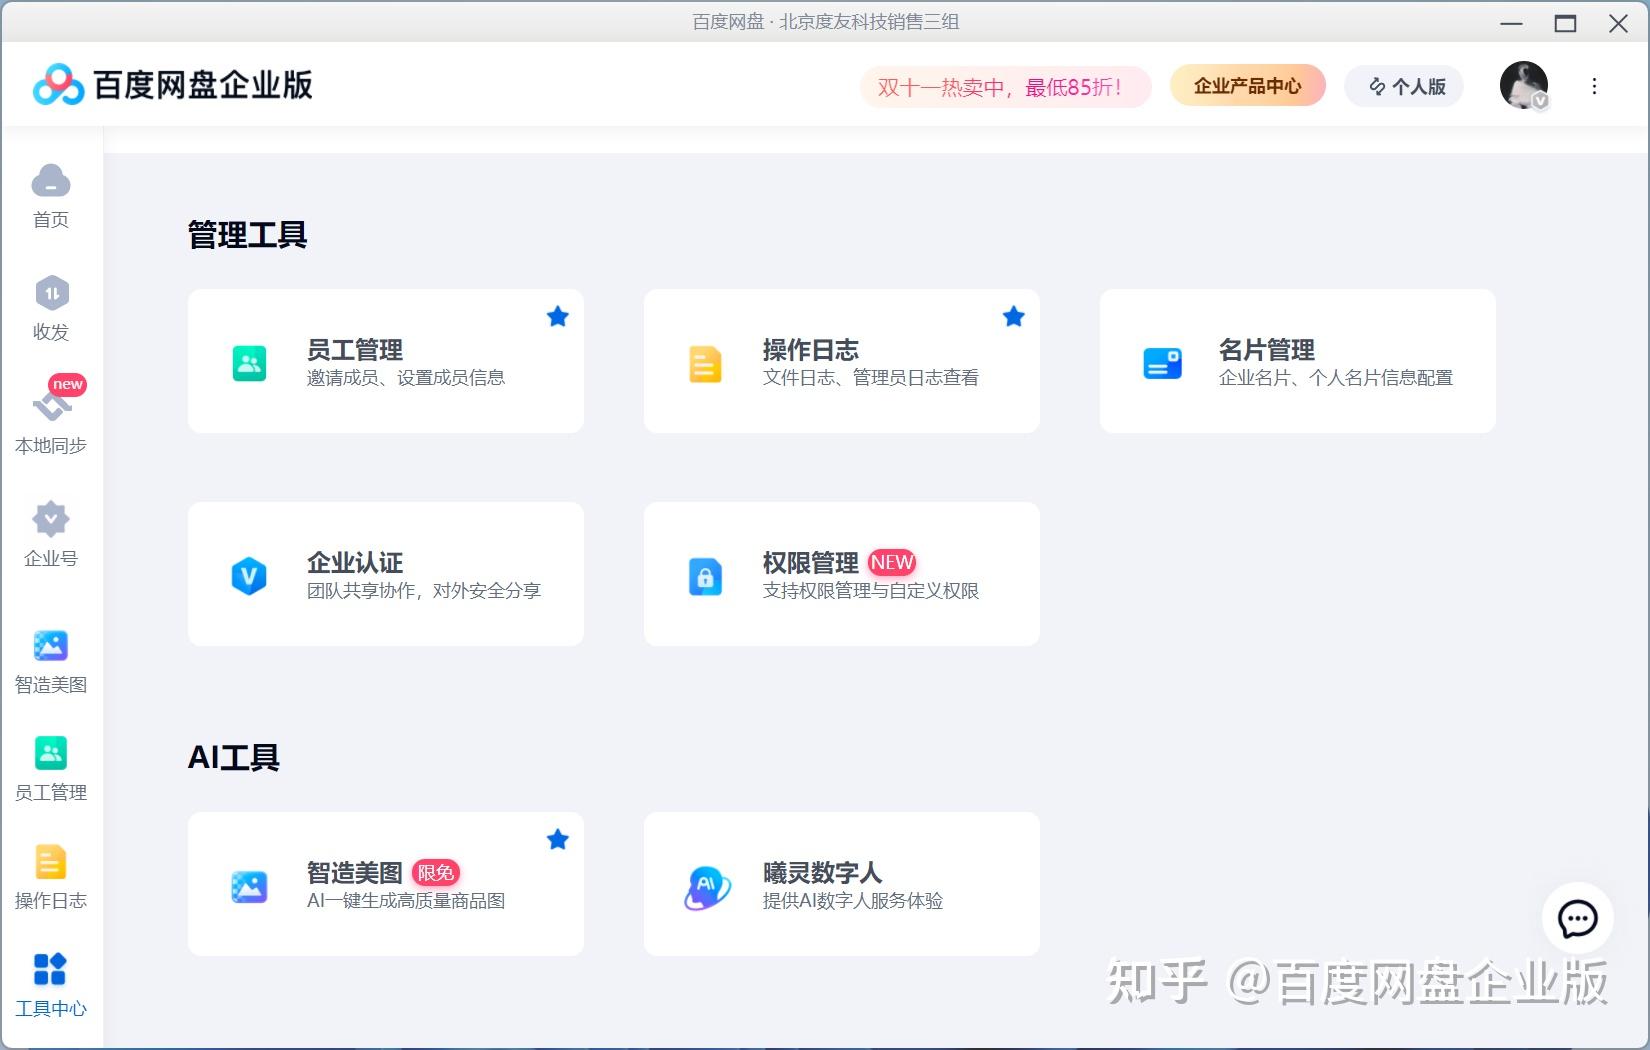
Task: Click the 管理工具 section heading
Action: [247, 235]
